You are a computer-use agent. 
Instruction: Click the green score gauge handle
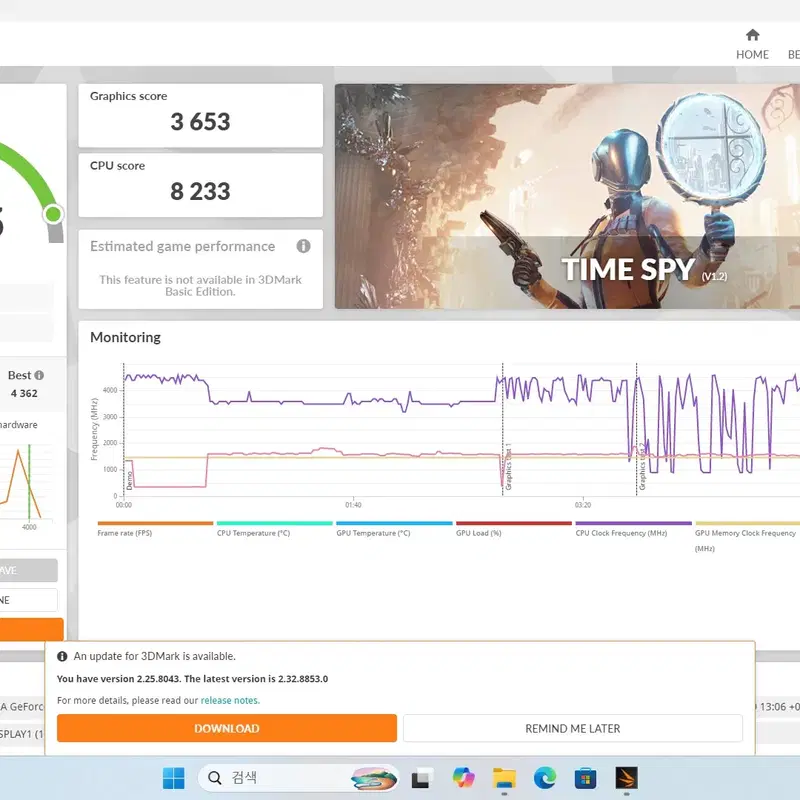[x=53, y=214]
